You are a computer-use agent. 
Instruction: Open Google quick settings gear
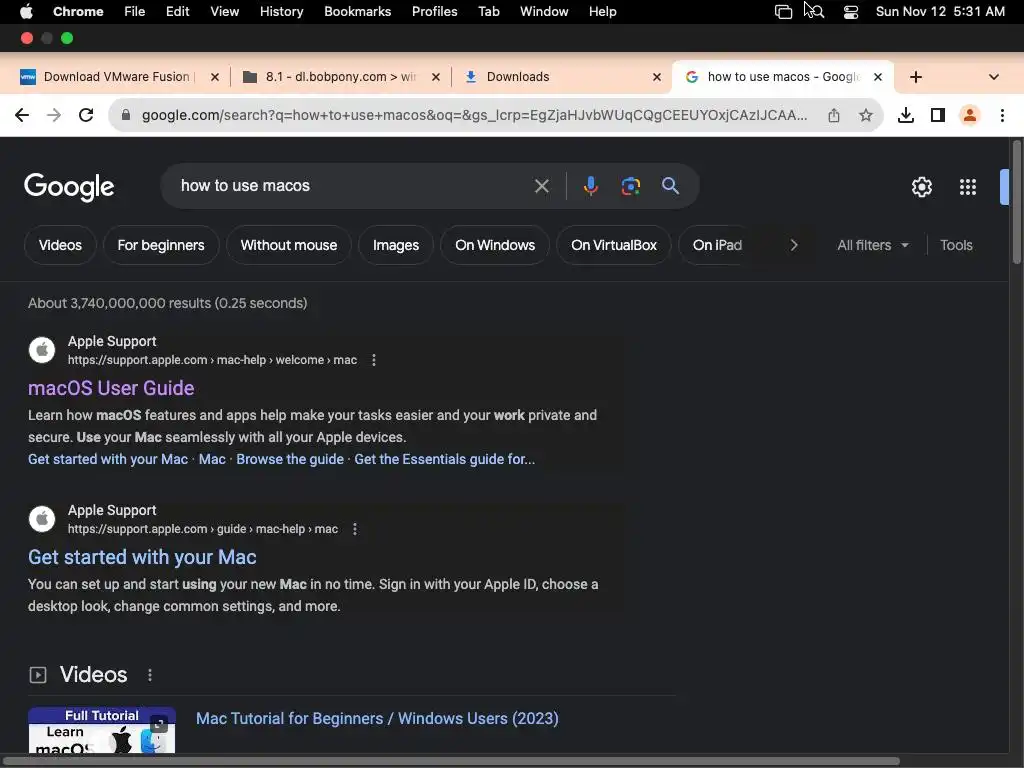point(921,187)
